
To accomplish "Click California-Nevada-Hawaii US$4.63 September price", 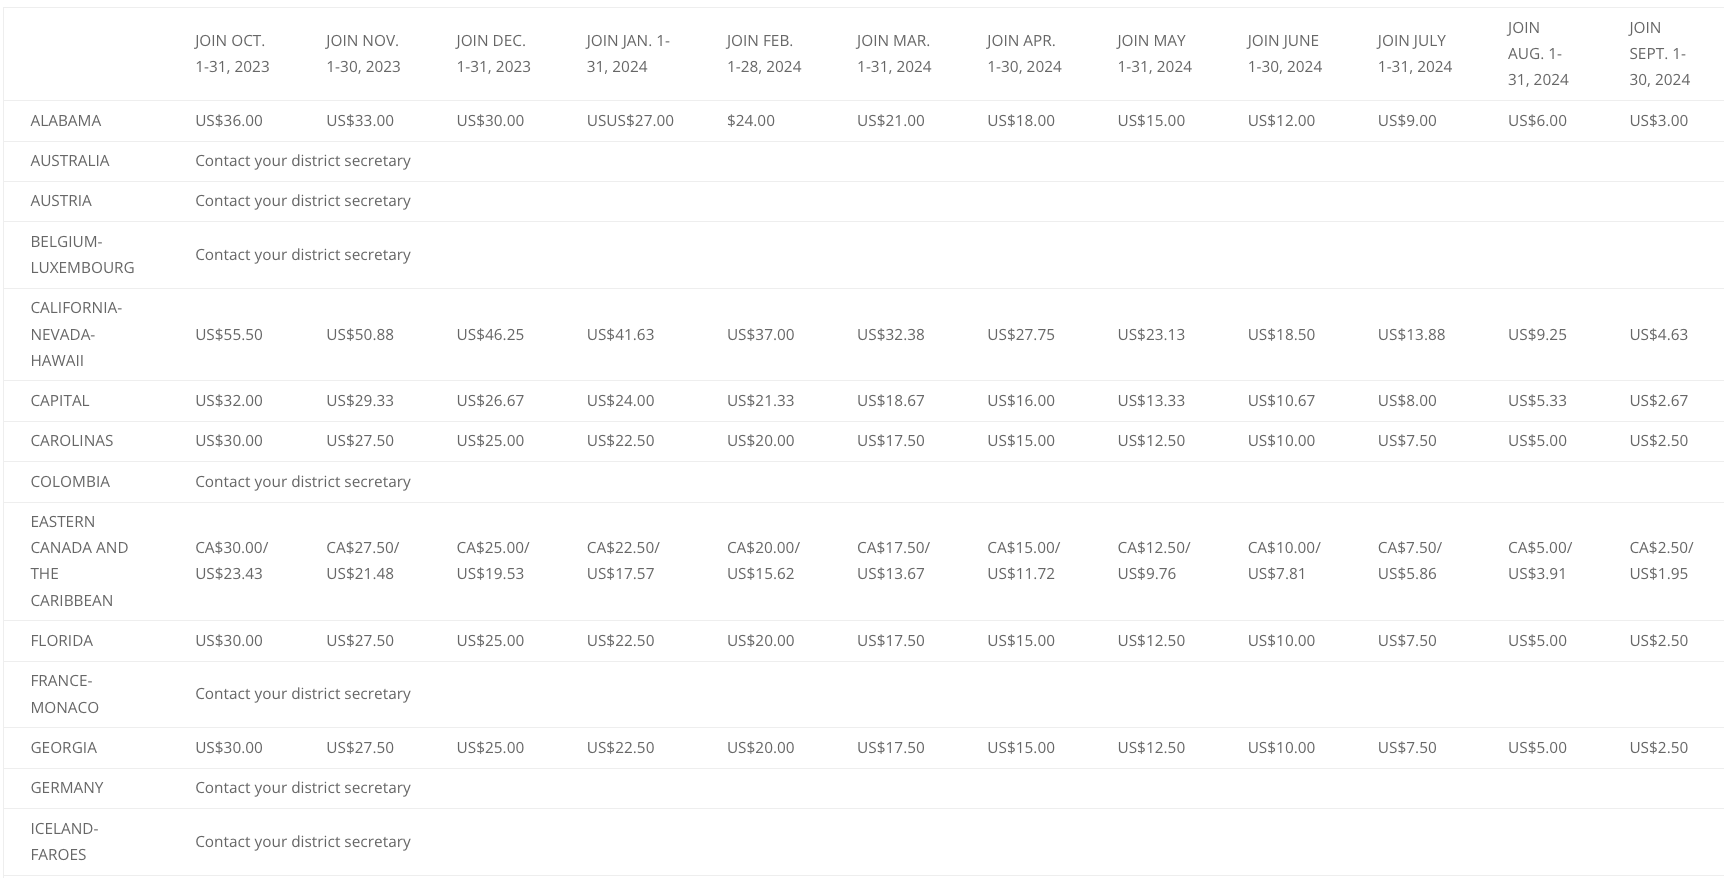I will [x=1658, y=335].
